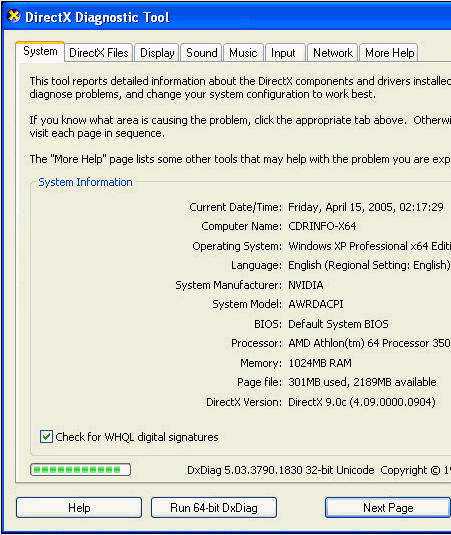This screenshot has width=451, height=535.
Task: Go to the Sound tab
Action: tap(202, 53)
